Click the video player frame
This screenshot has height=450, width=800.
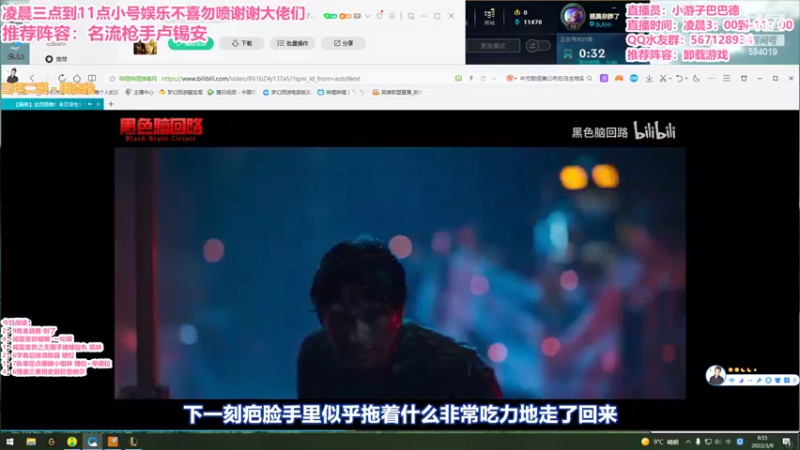pyautogui.click(x=400, y=273)
